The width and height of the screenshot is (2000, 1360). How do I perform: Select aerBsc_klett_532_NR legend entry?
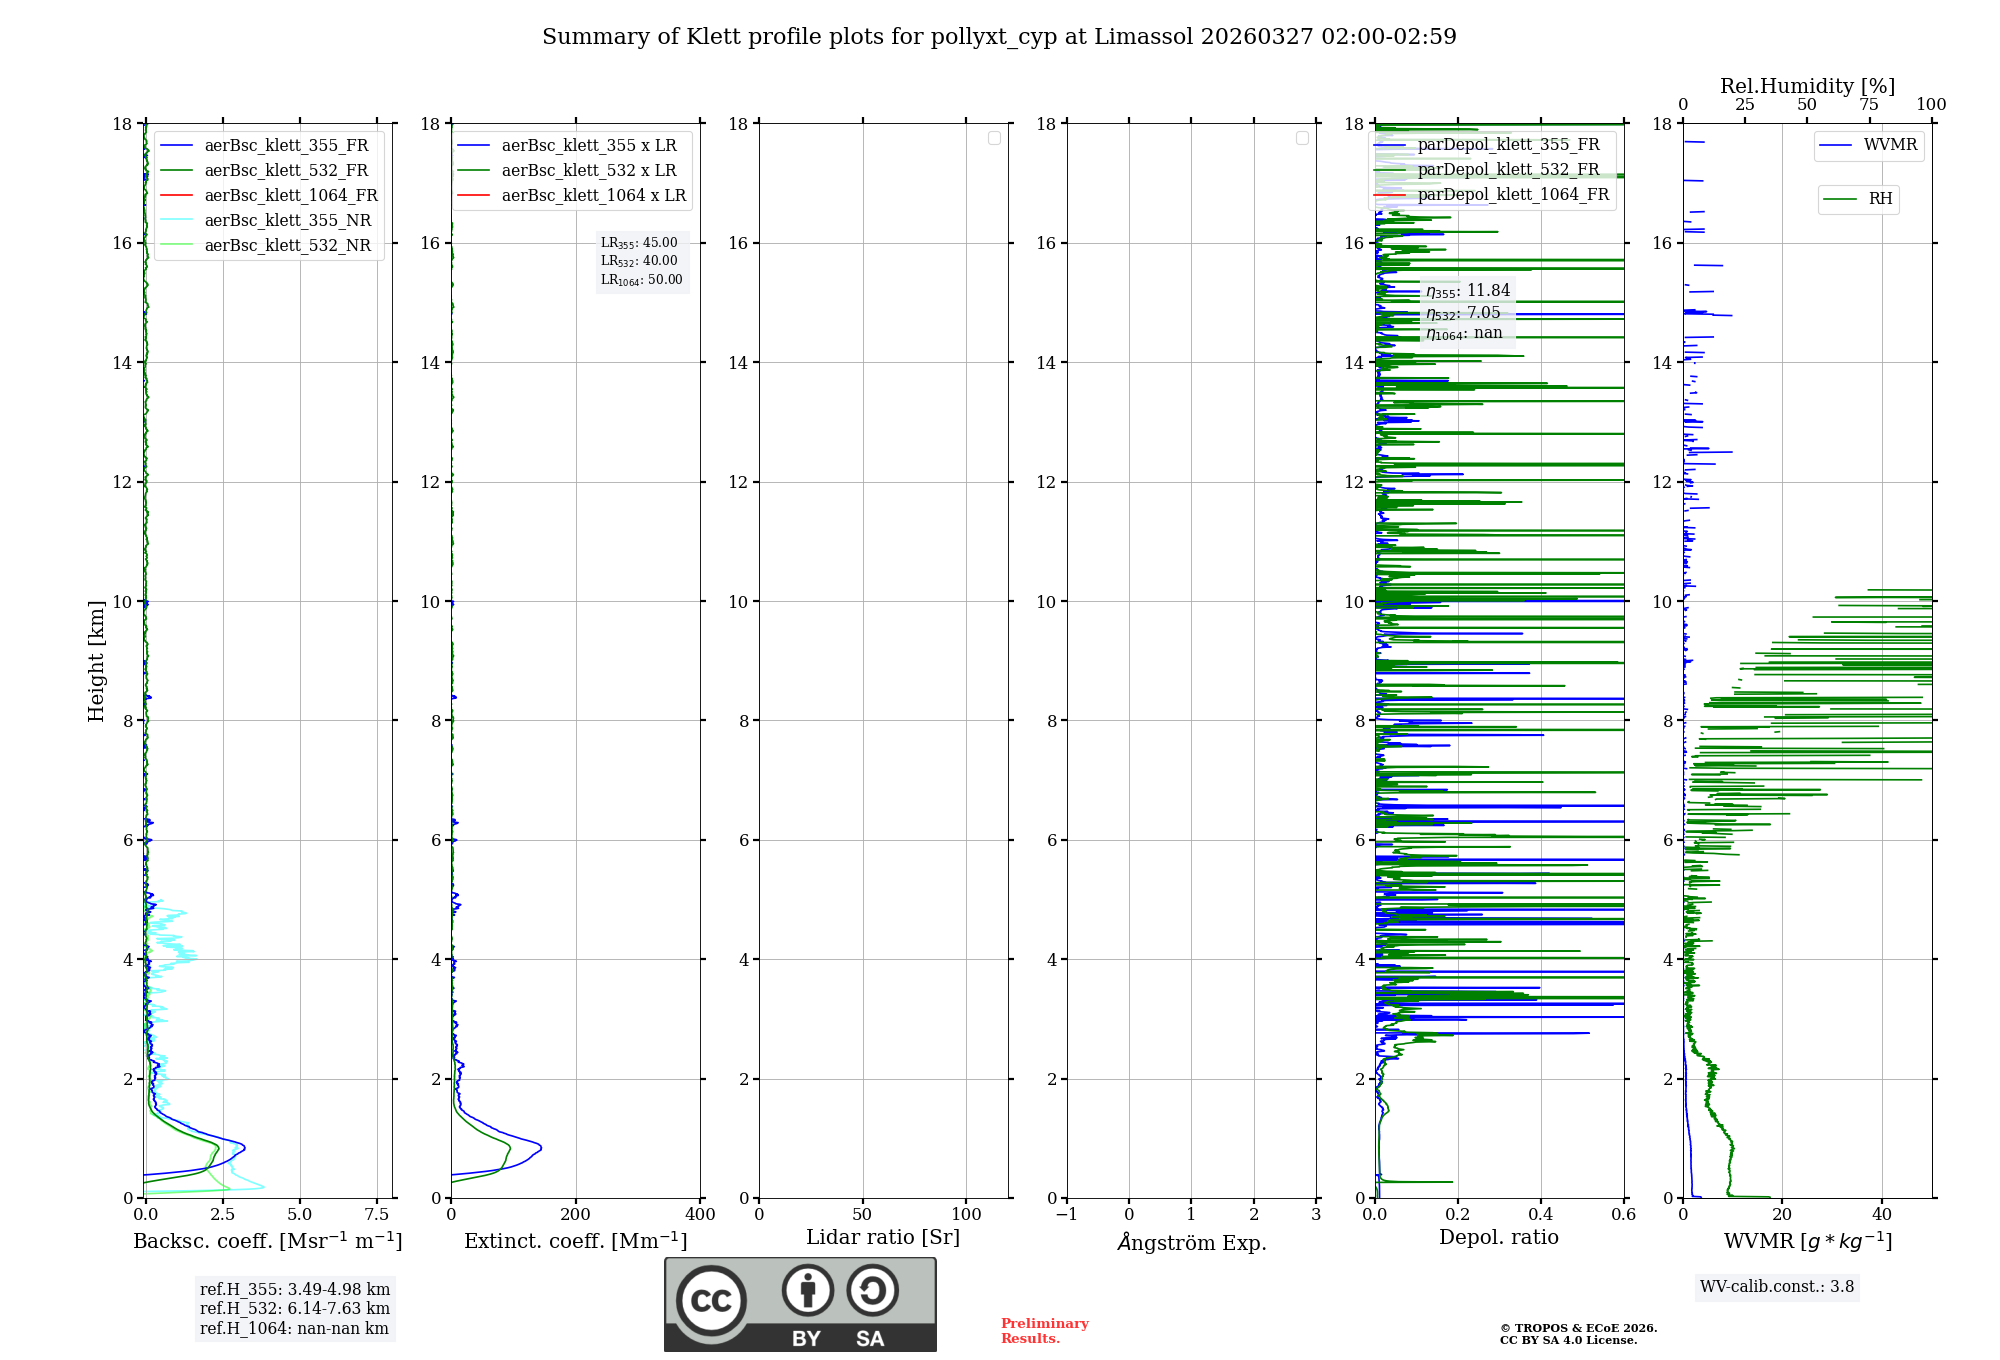287,246
